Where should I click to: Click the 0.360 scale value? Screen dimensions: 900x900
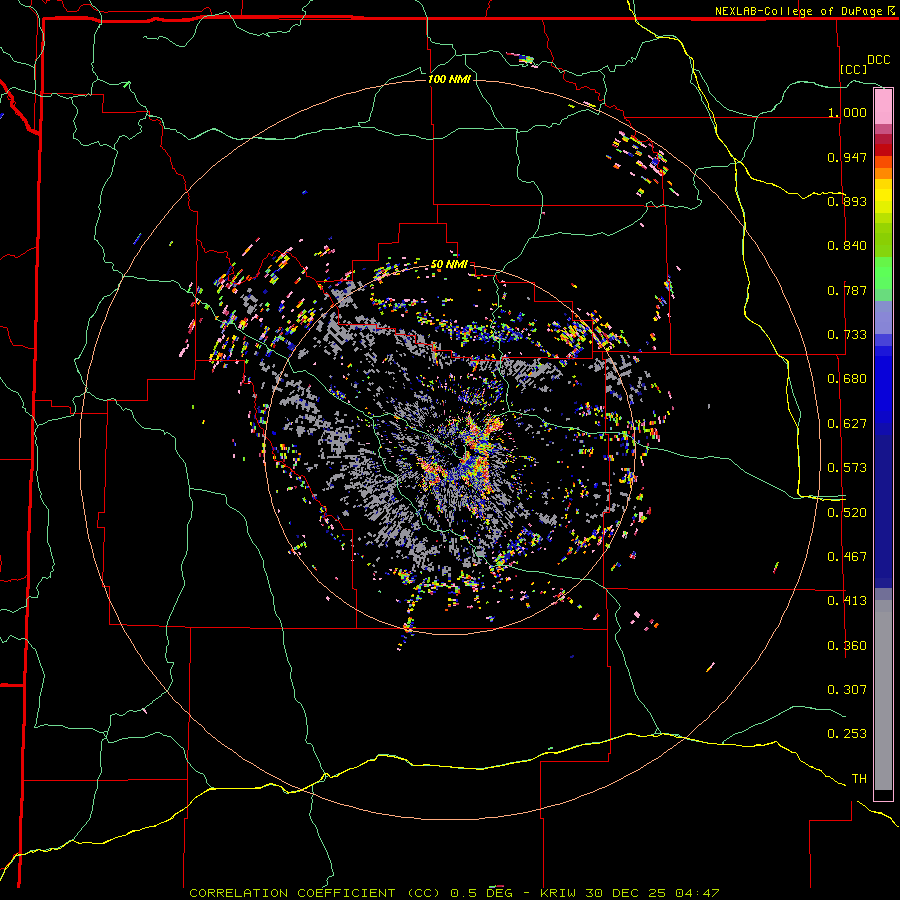click(x=847, y=646)
